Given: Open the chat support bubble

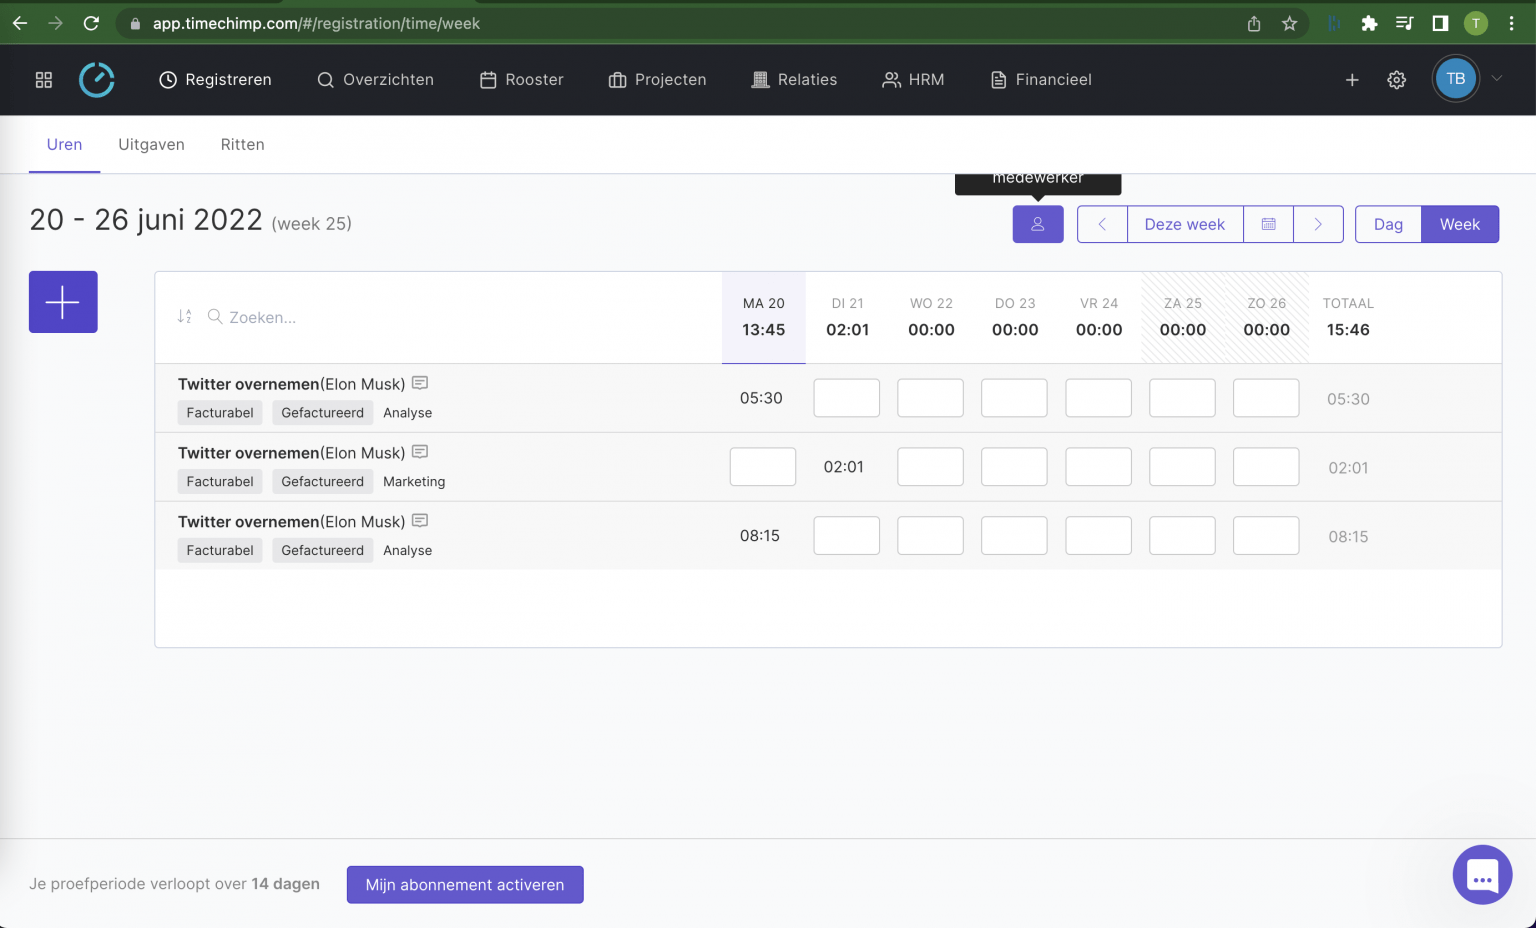Looking at the screenshot, I should pos(1481,875).
